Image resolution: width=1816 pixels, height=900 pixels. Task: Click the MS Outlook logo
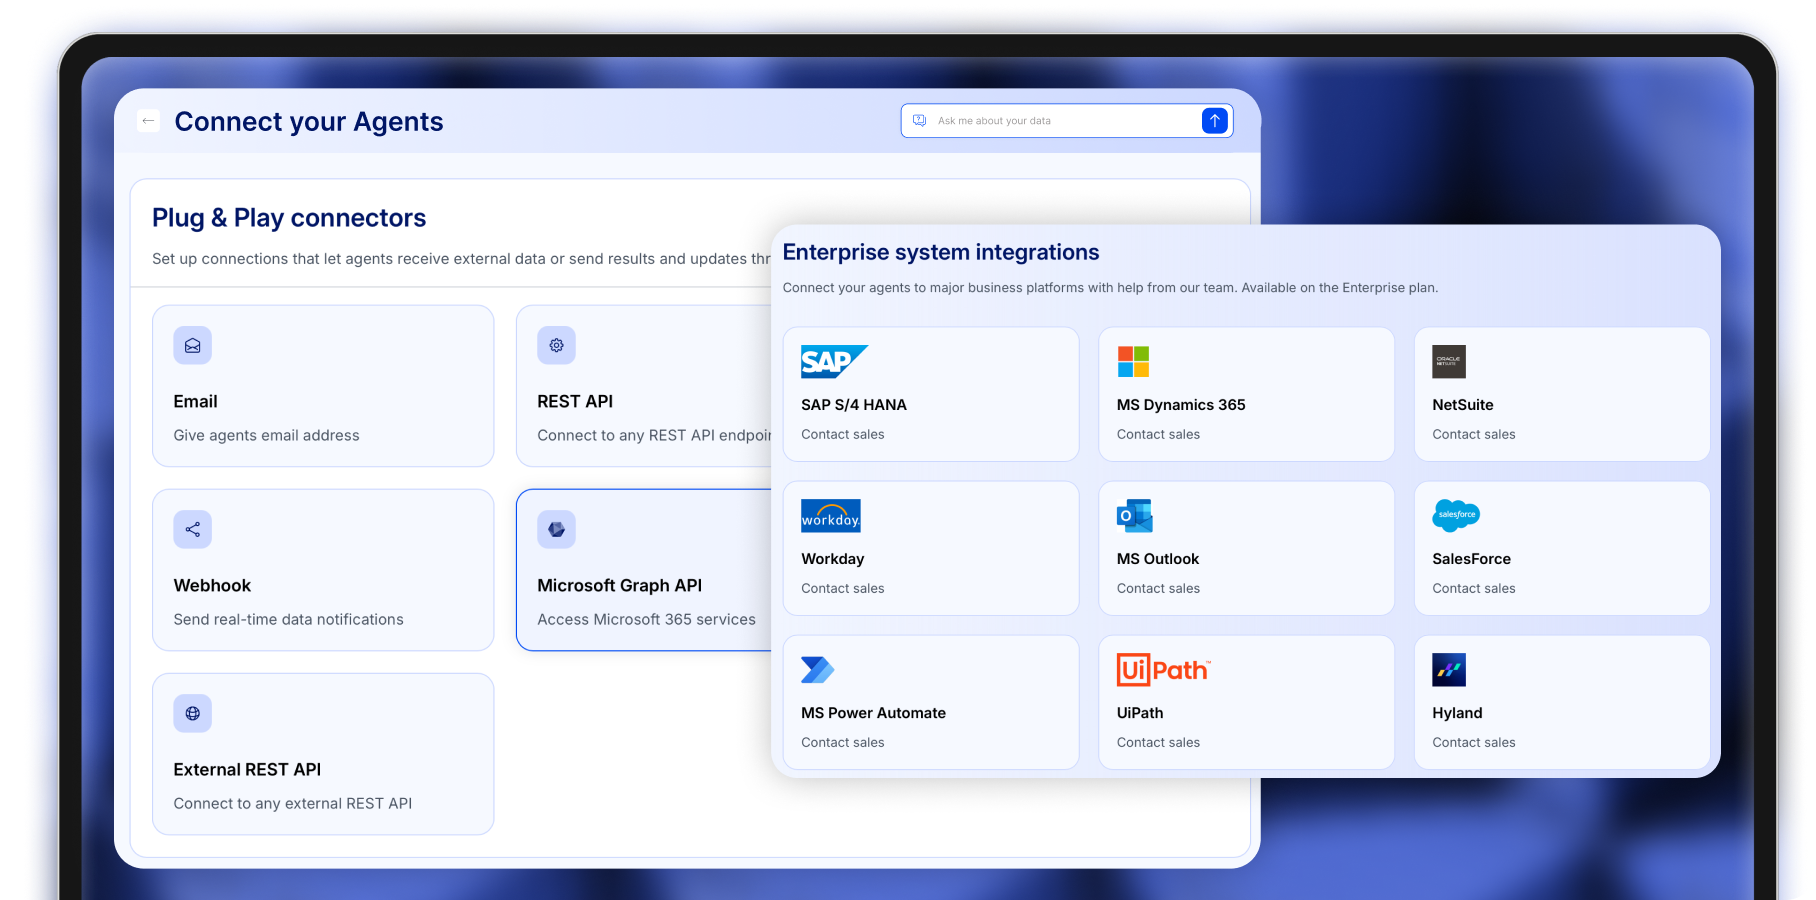click(x=1135, y=516)
